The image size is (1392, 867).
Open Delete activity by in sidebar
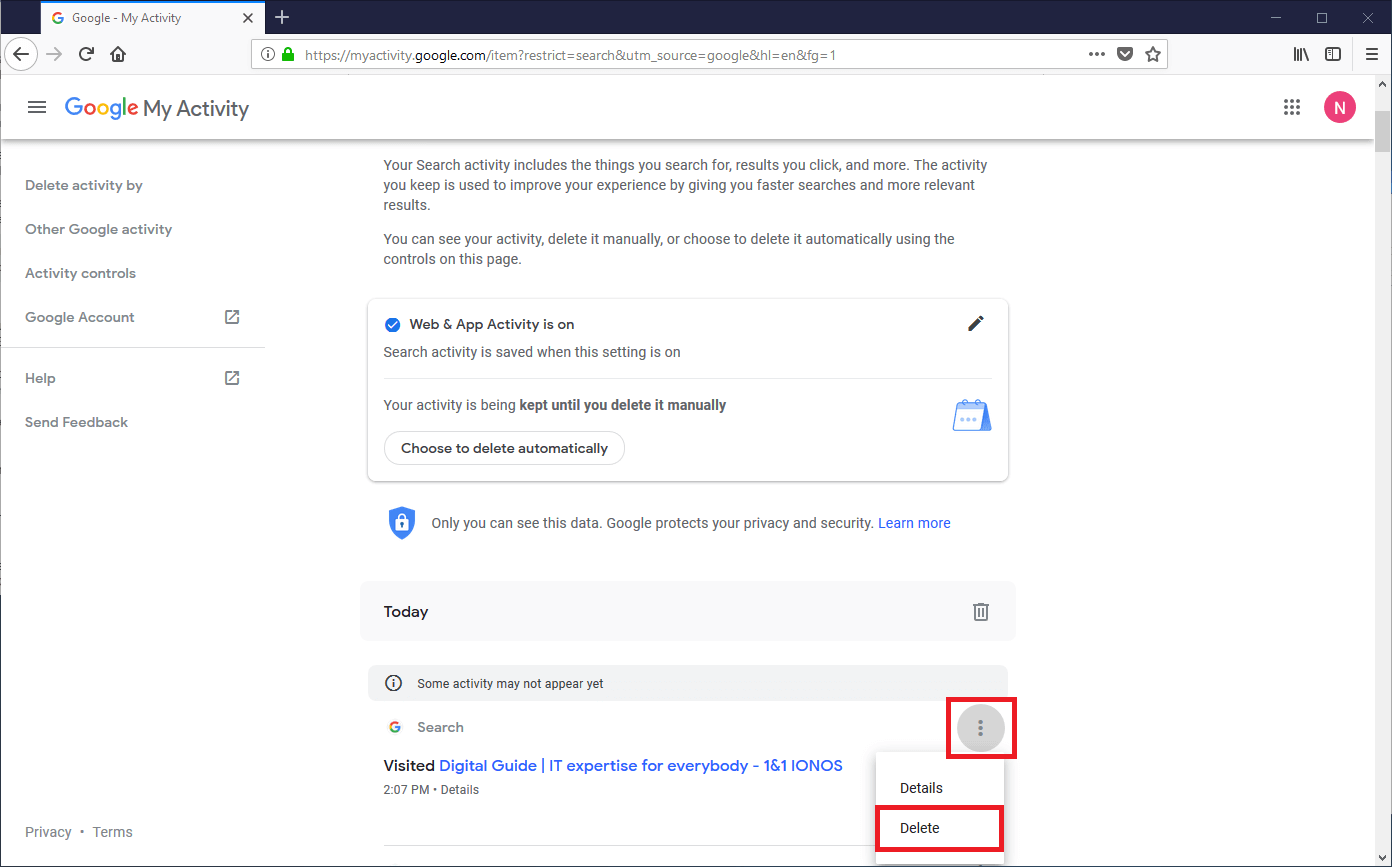tap(84, 185)
